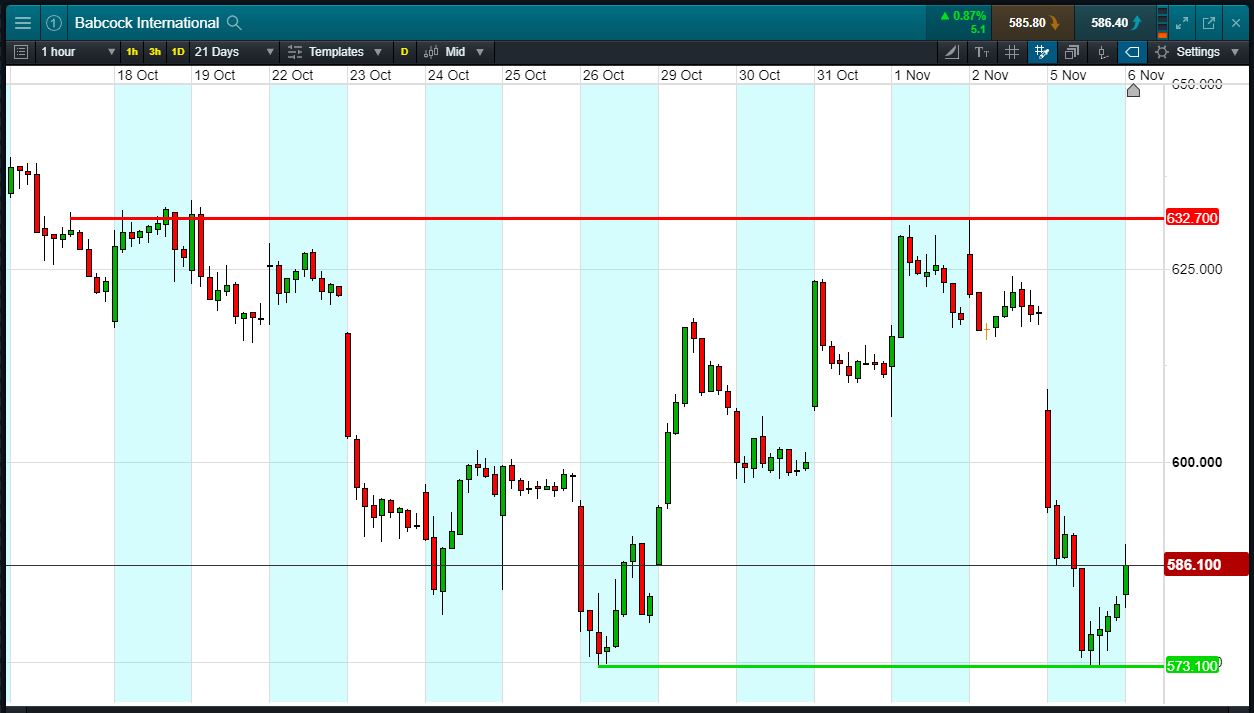The width and height of the screenshot is (1254, 713).
Task: Click the current price 586.100 label
Action: point(1206,565)
